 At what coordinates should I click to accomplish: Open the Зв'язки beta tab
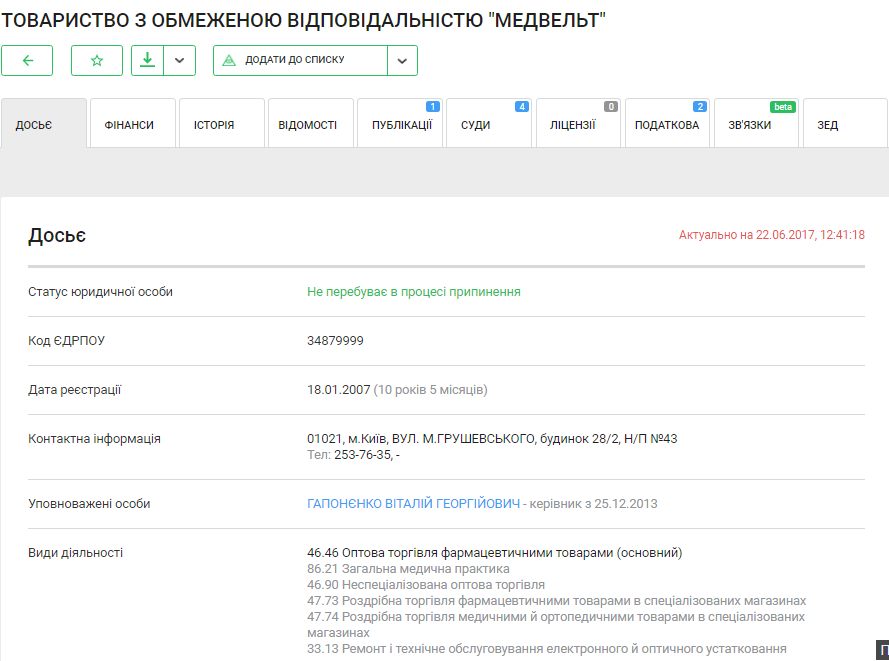tap(749, 125)
